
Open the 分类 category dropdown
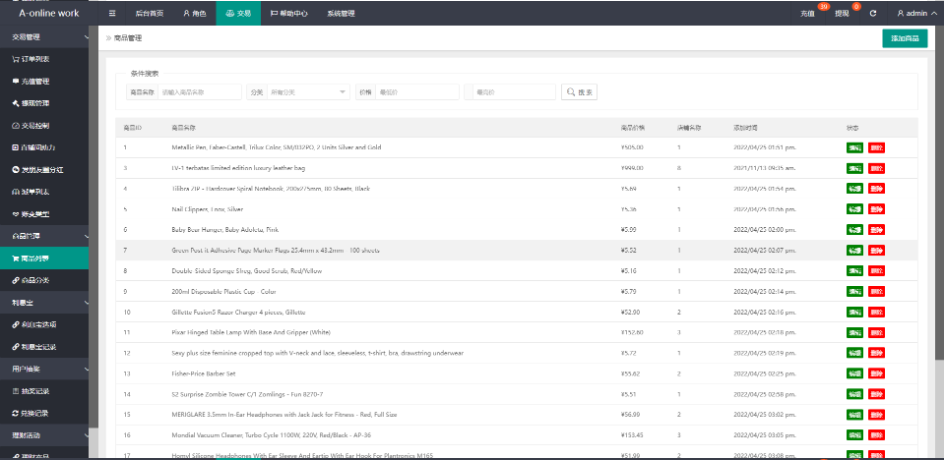[x=308, y=92]
